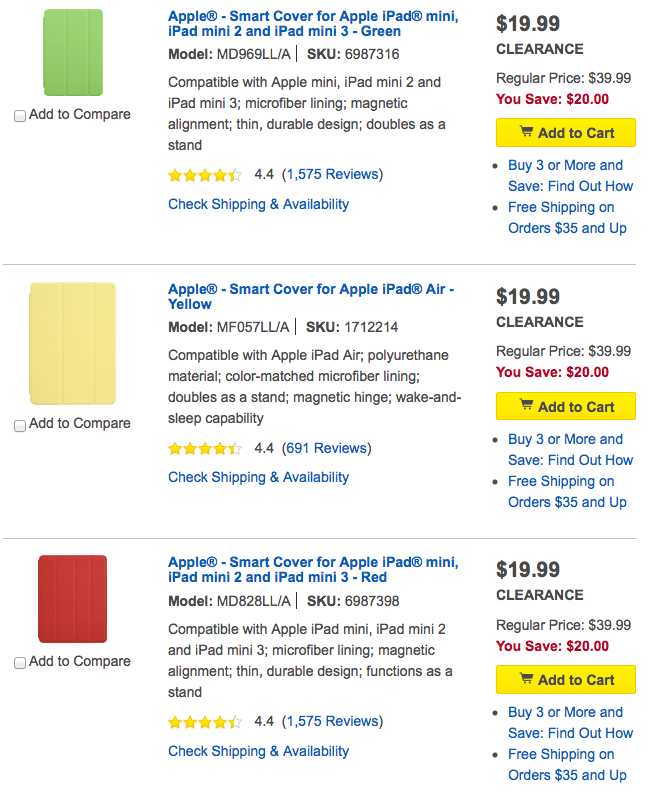Open 1,575 Reviews for the green cover
Image resolution: width=661 pixels, height=801 pixels.
(332, 174)
